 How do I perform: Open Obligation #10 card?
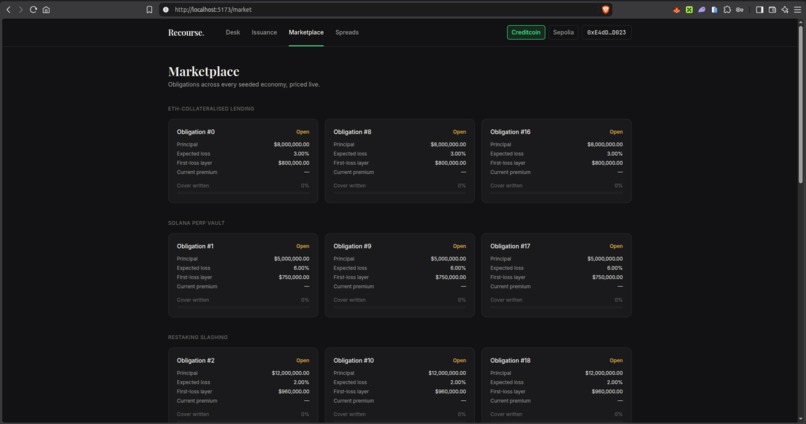tap(400, 385)
